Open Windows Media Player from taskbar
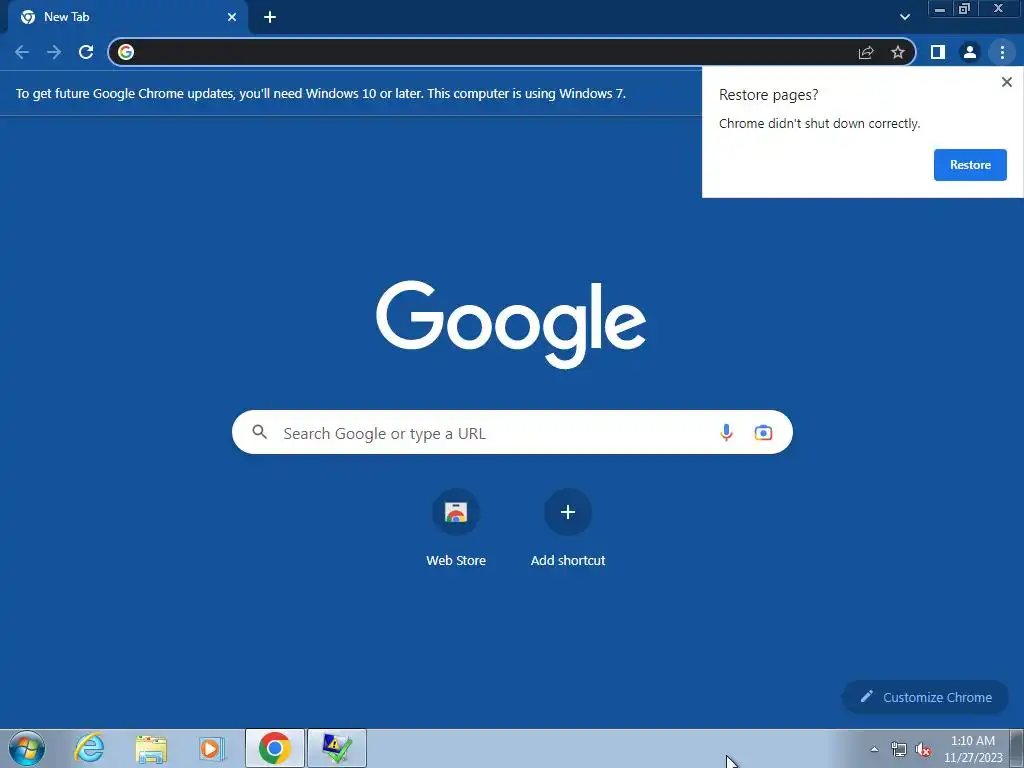The height and width of the screenshot is (768, 1024). (x=212, y=748)
